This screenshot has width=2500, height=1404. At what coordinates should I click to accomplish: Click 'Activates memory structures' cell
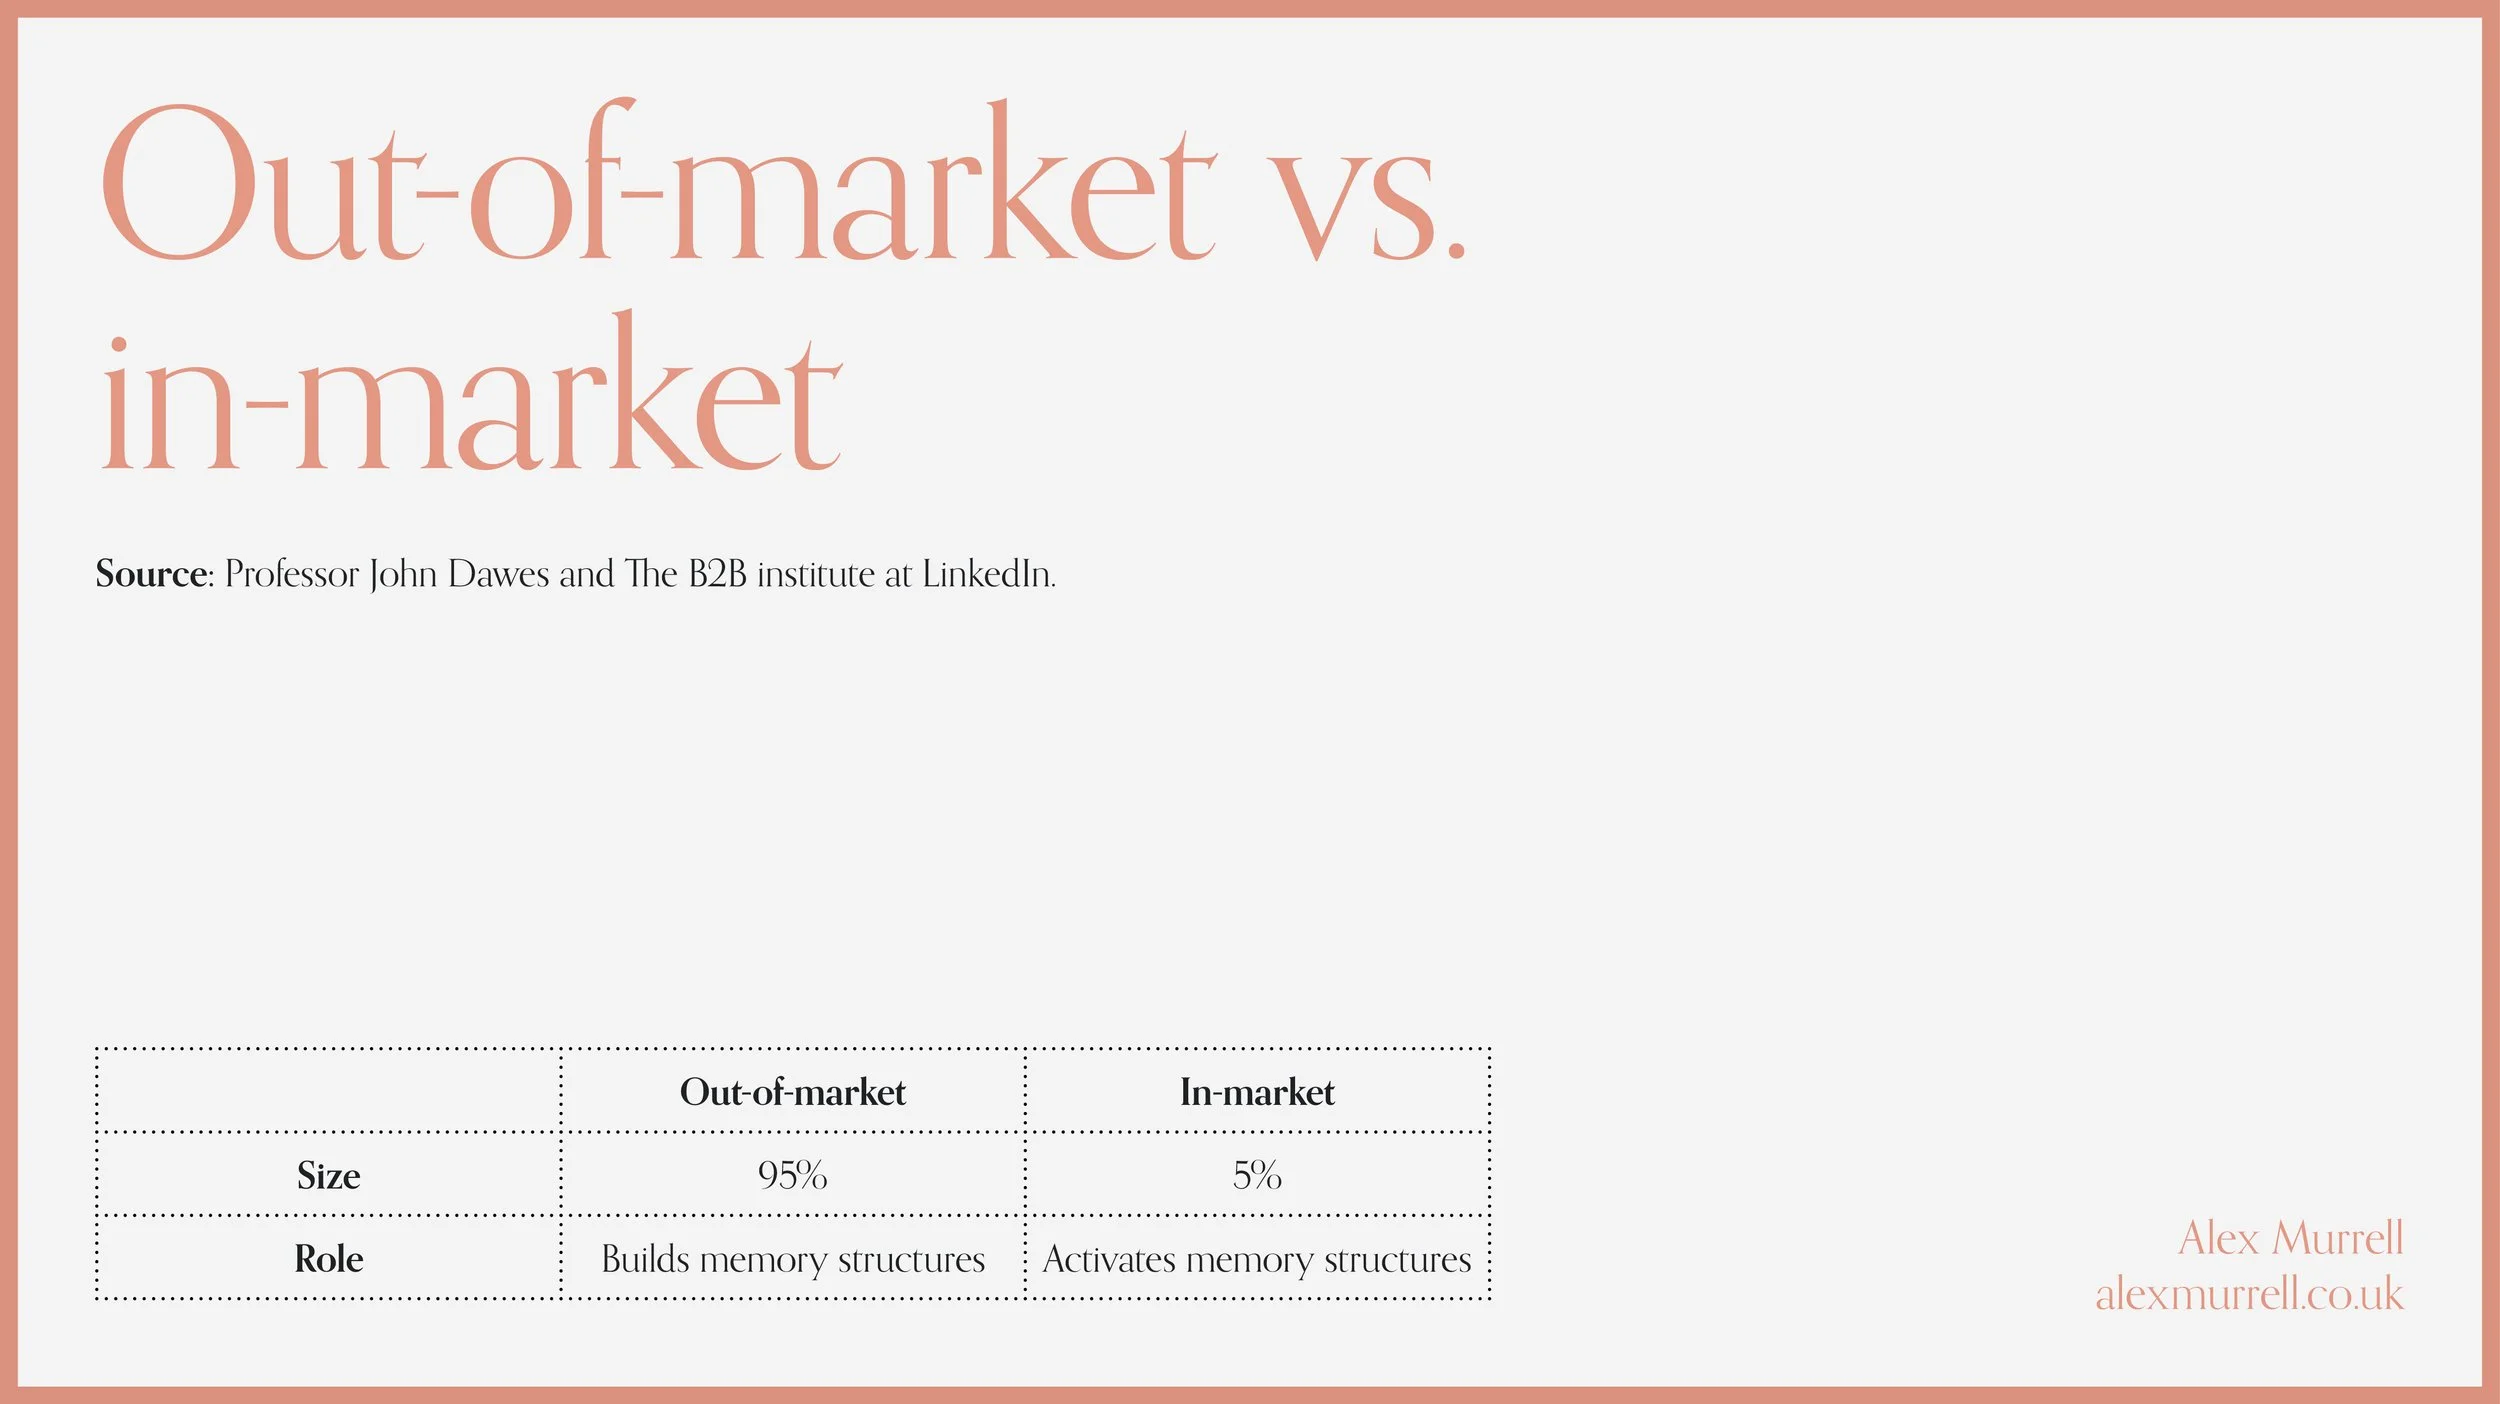tap(1257, 1259)
